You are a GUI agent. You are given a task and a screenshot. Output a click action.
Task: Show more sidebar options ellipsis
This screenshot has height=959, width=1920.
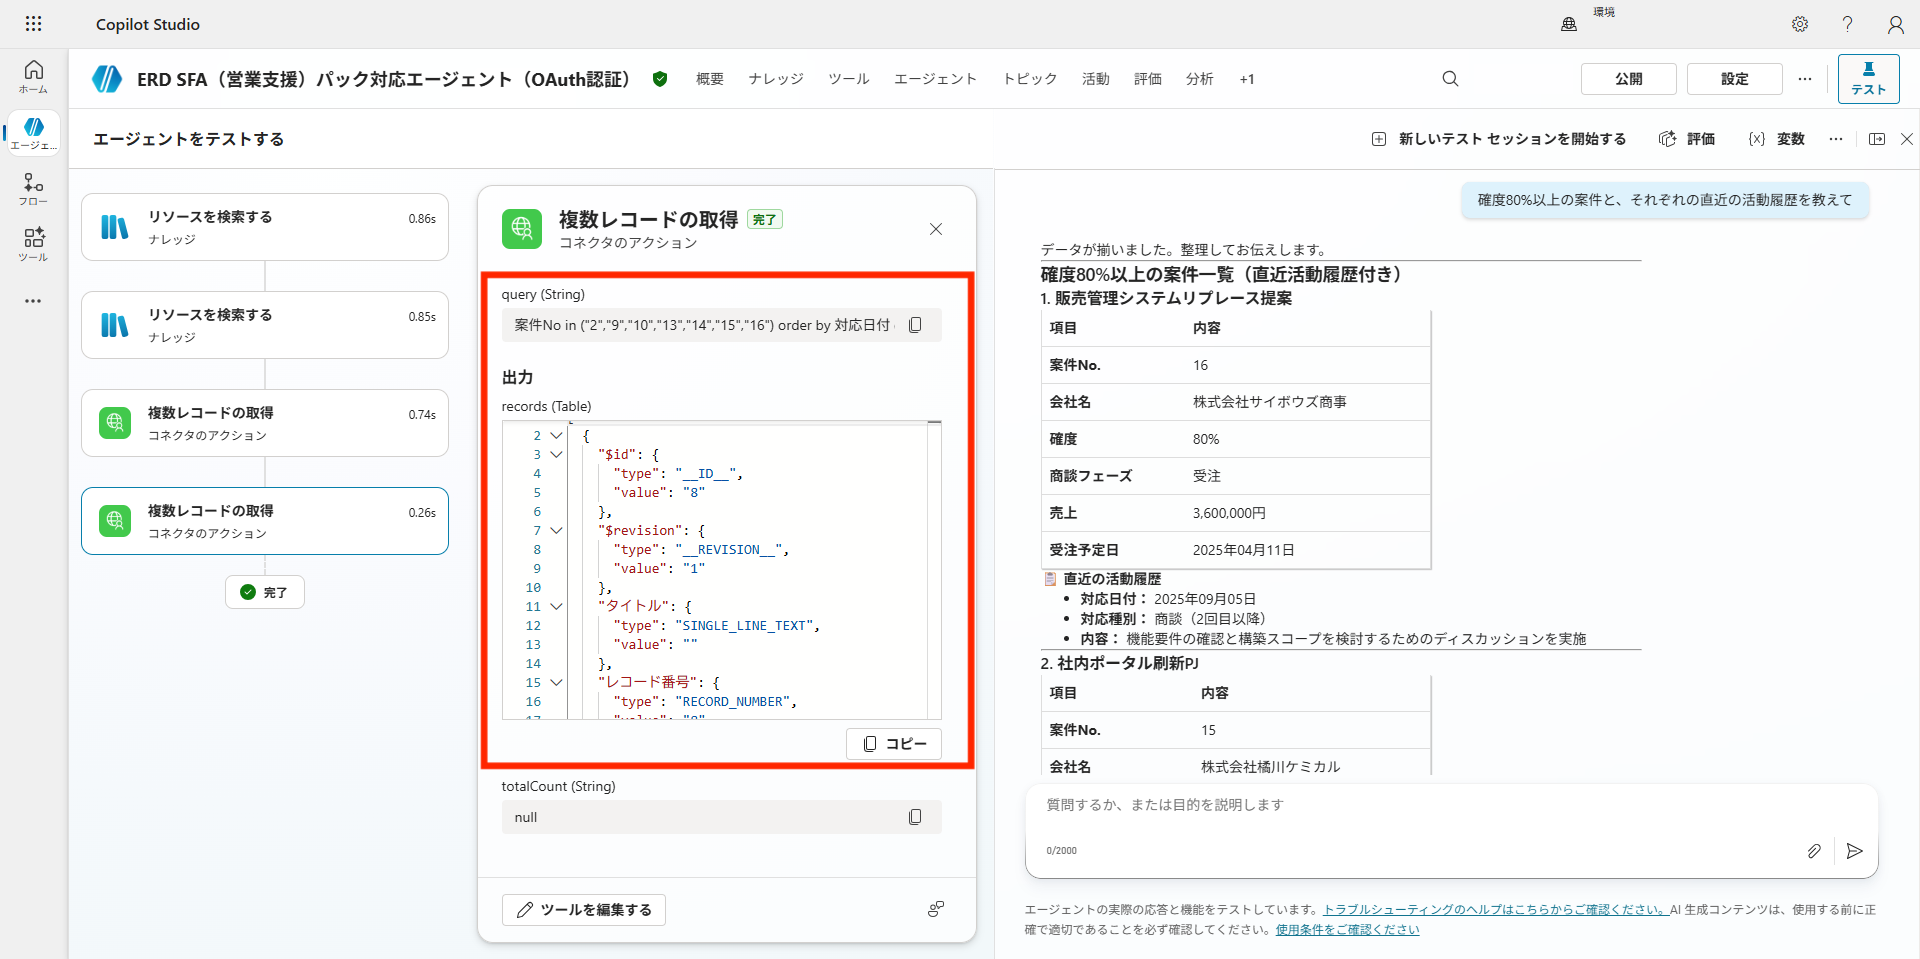click(33, 300)
